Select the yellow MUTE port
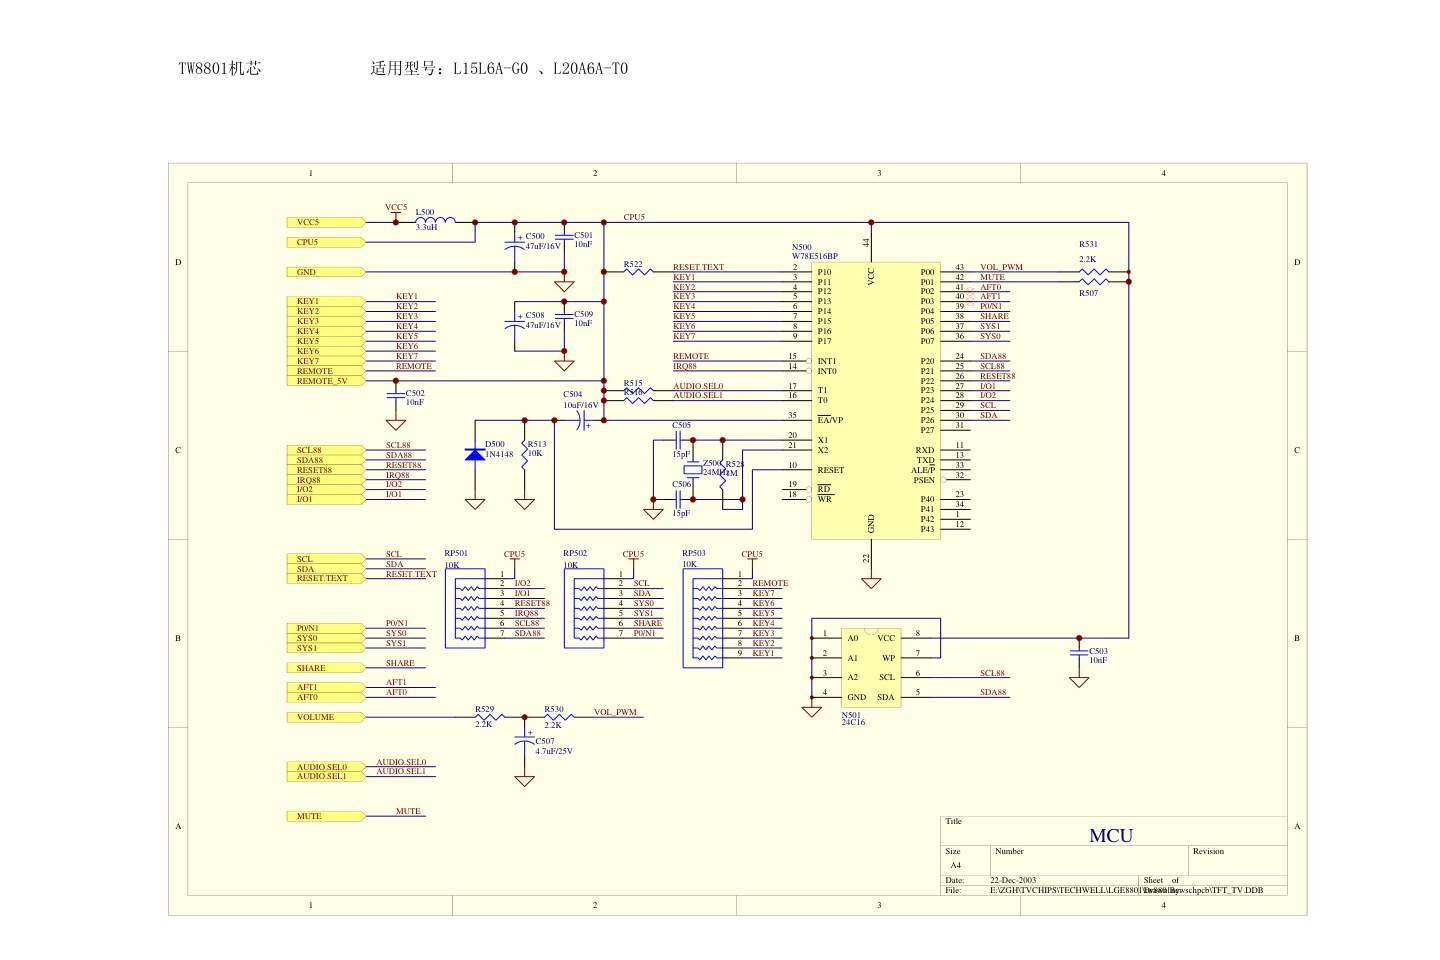Viewport: 1440px width, 960px height. tap(326, 816)
